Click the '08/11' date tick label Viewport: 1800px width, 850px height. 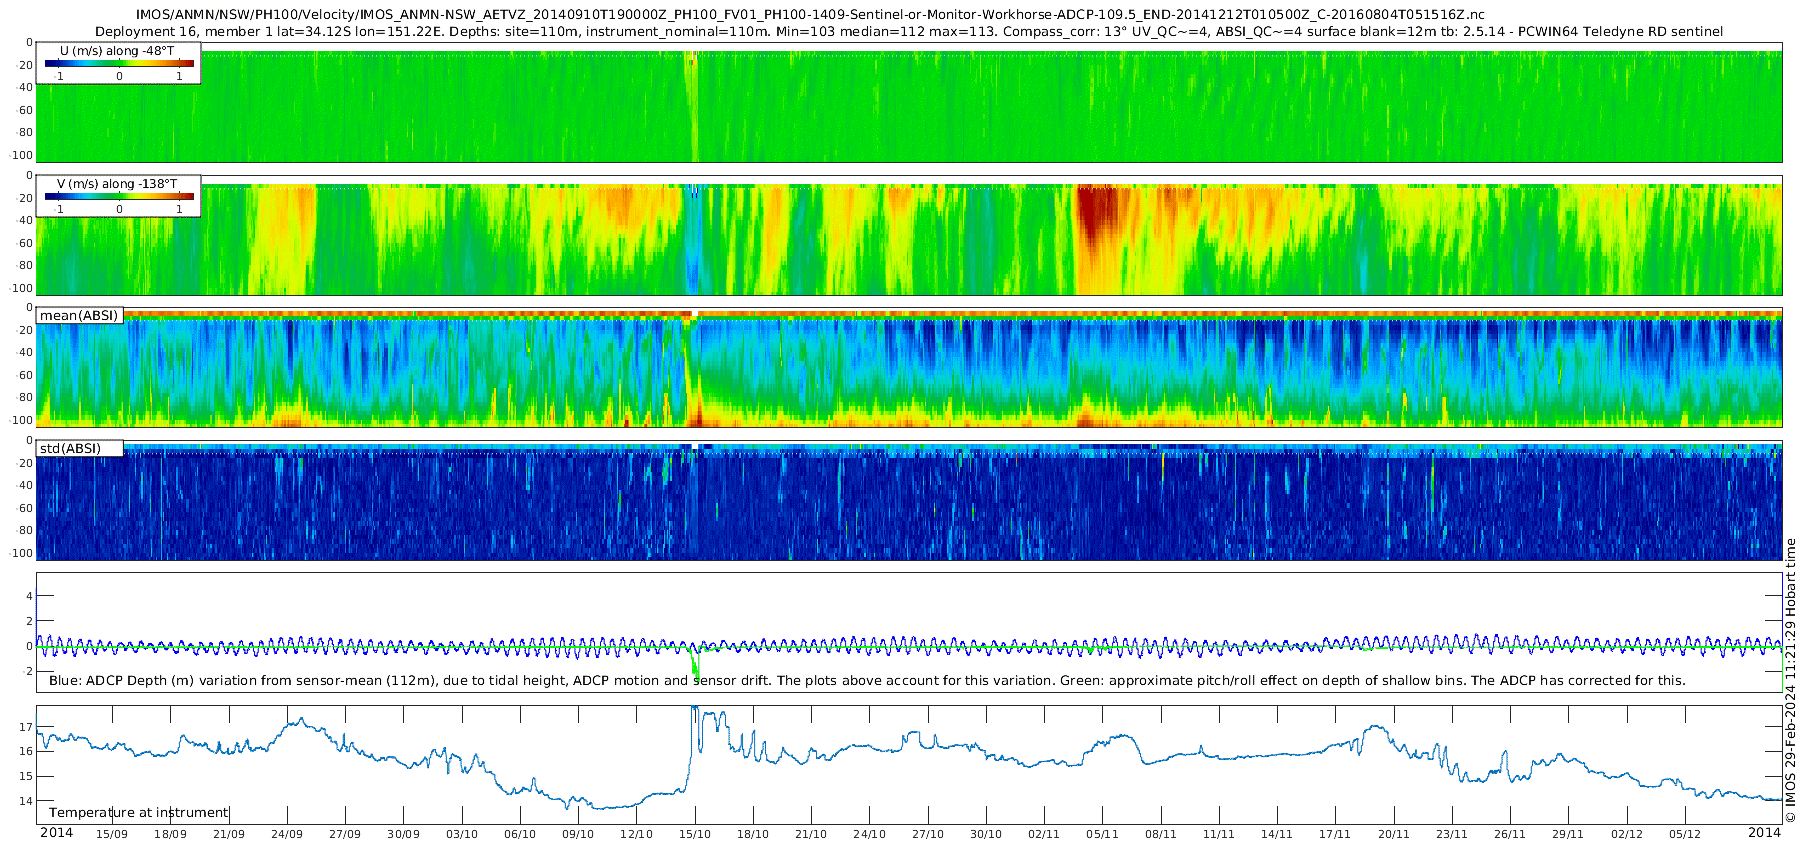click(x=1161, y=834)
